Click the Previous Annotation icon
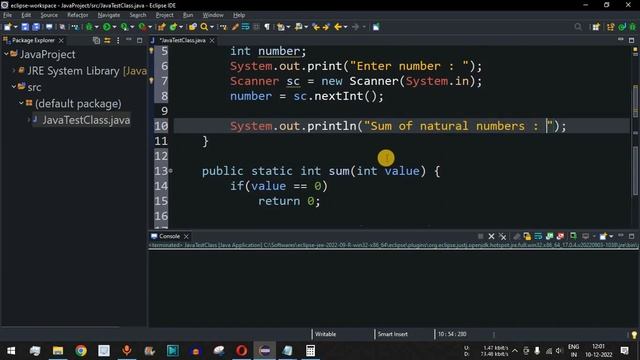 coord(298,27)
